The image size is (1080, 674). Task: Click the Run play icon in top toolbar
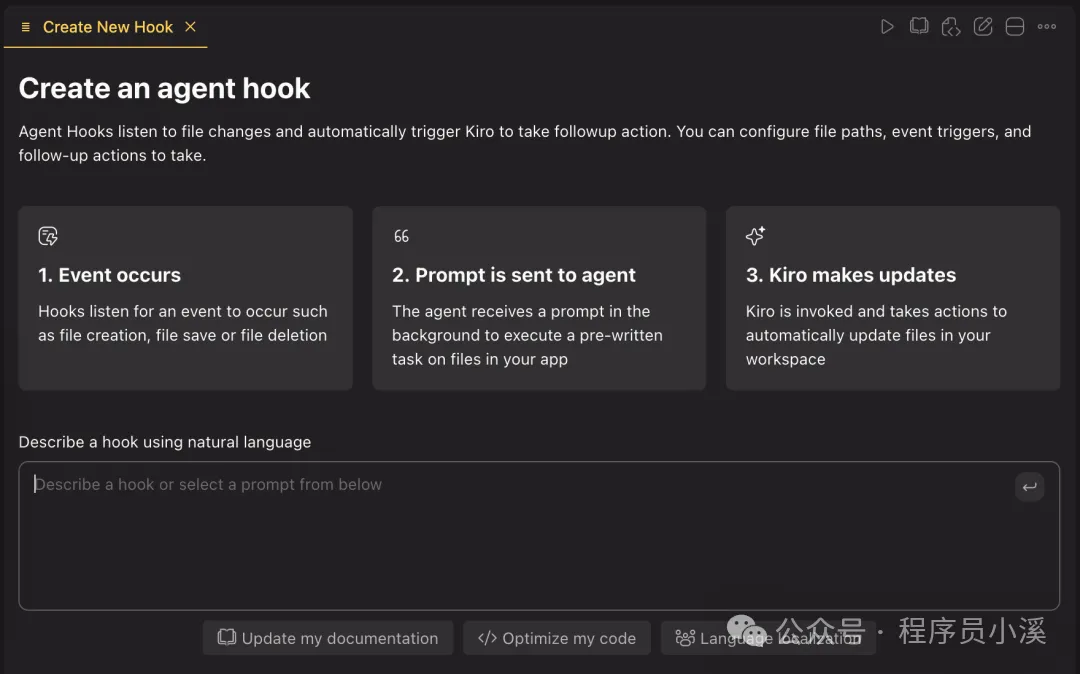[x=887, y=27]
